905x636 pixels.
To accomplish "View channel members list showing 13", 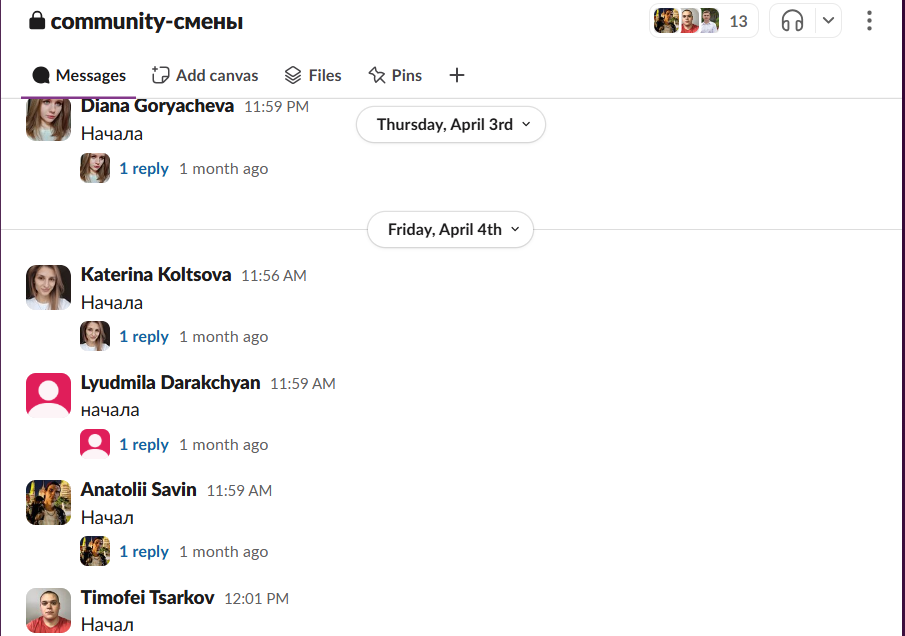I will coord(704,21).
